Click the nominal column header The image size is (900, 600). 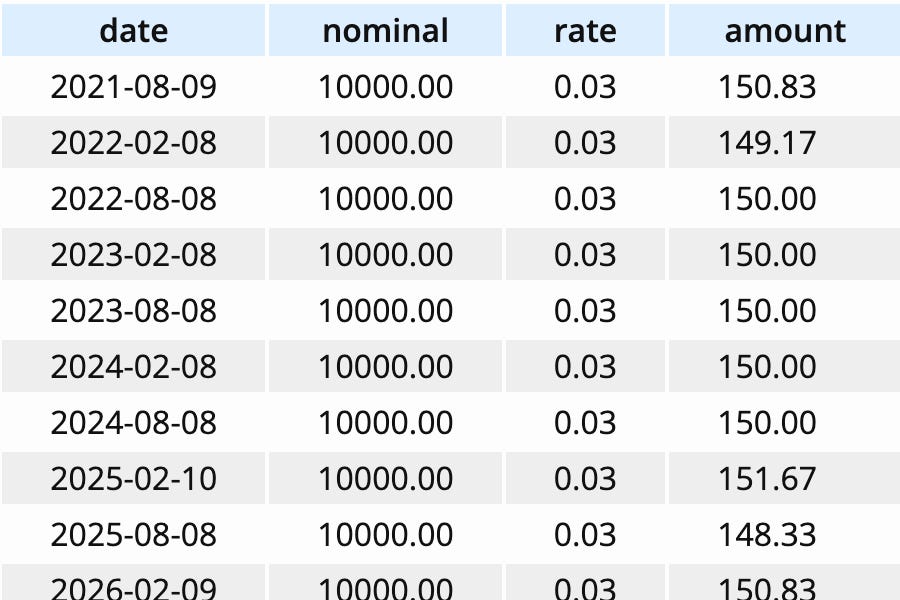point(384,31)
